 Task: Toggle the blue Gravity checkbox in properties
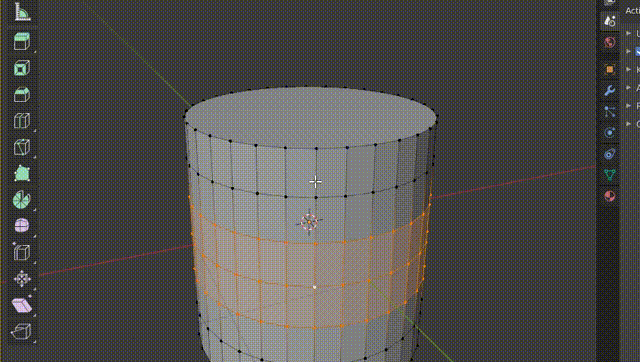[x=638, y=52]
